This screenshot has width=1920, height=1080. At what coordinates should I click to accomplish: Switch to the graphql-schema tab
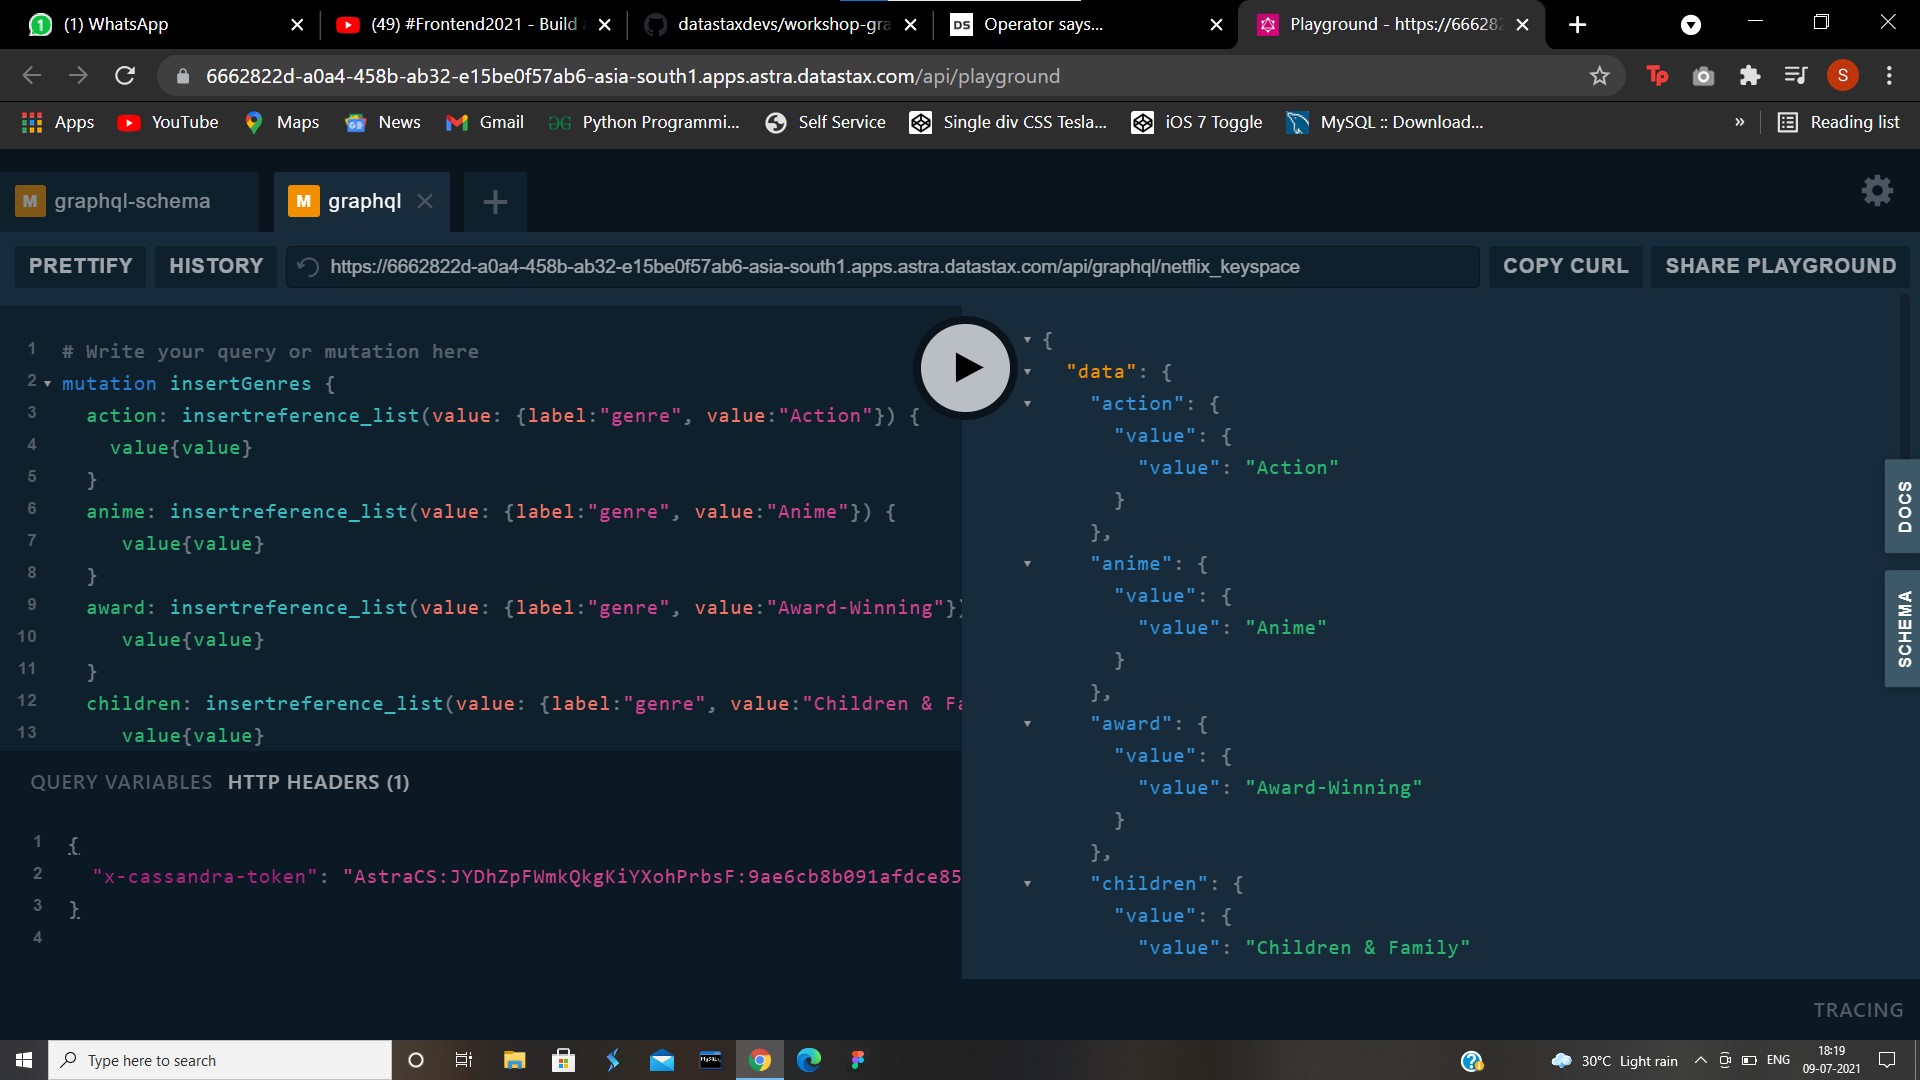[x=130, y=201]
